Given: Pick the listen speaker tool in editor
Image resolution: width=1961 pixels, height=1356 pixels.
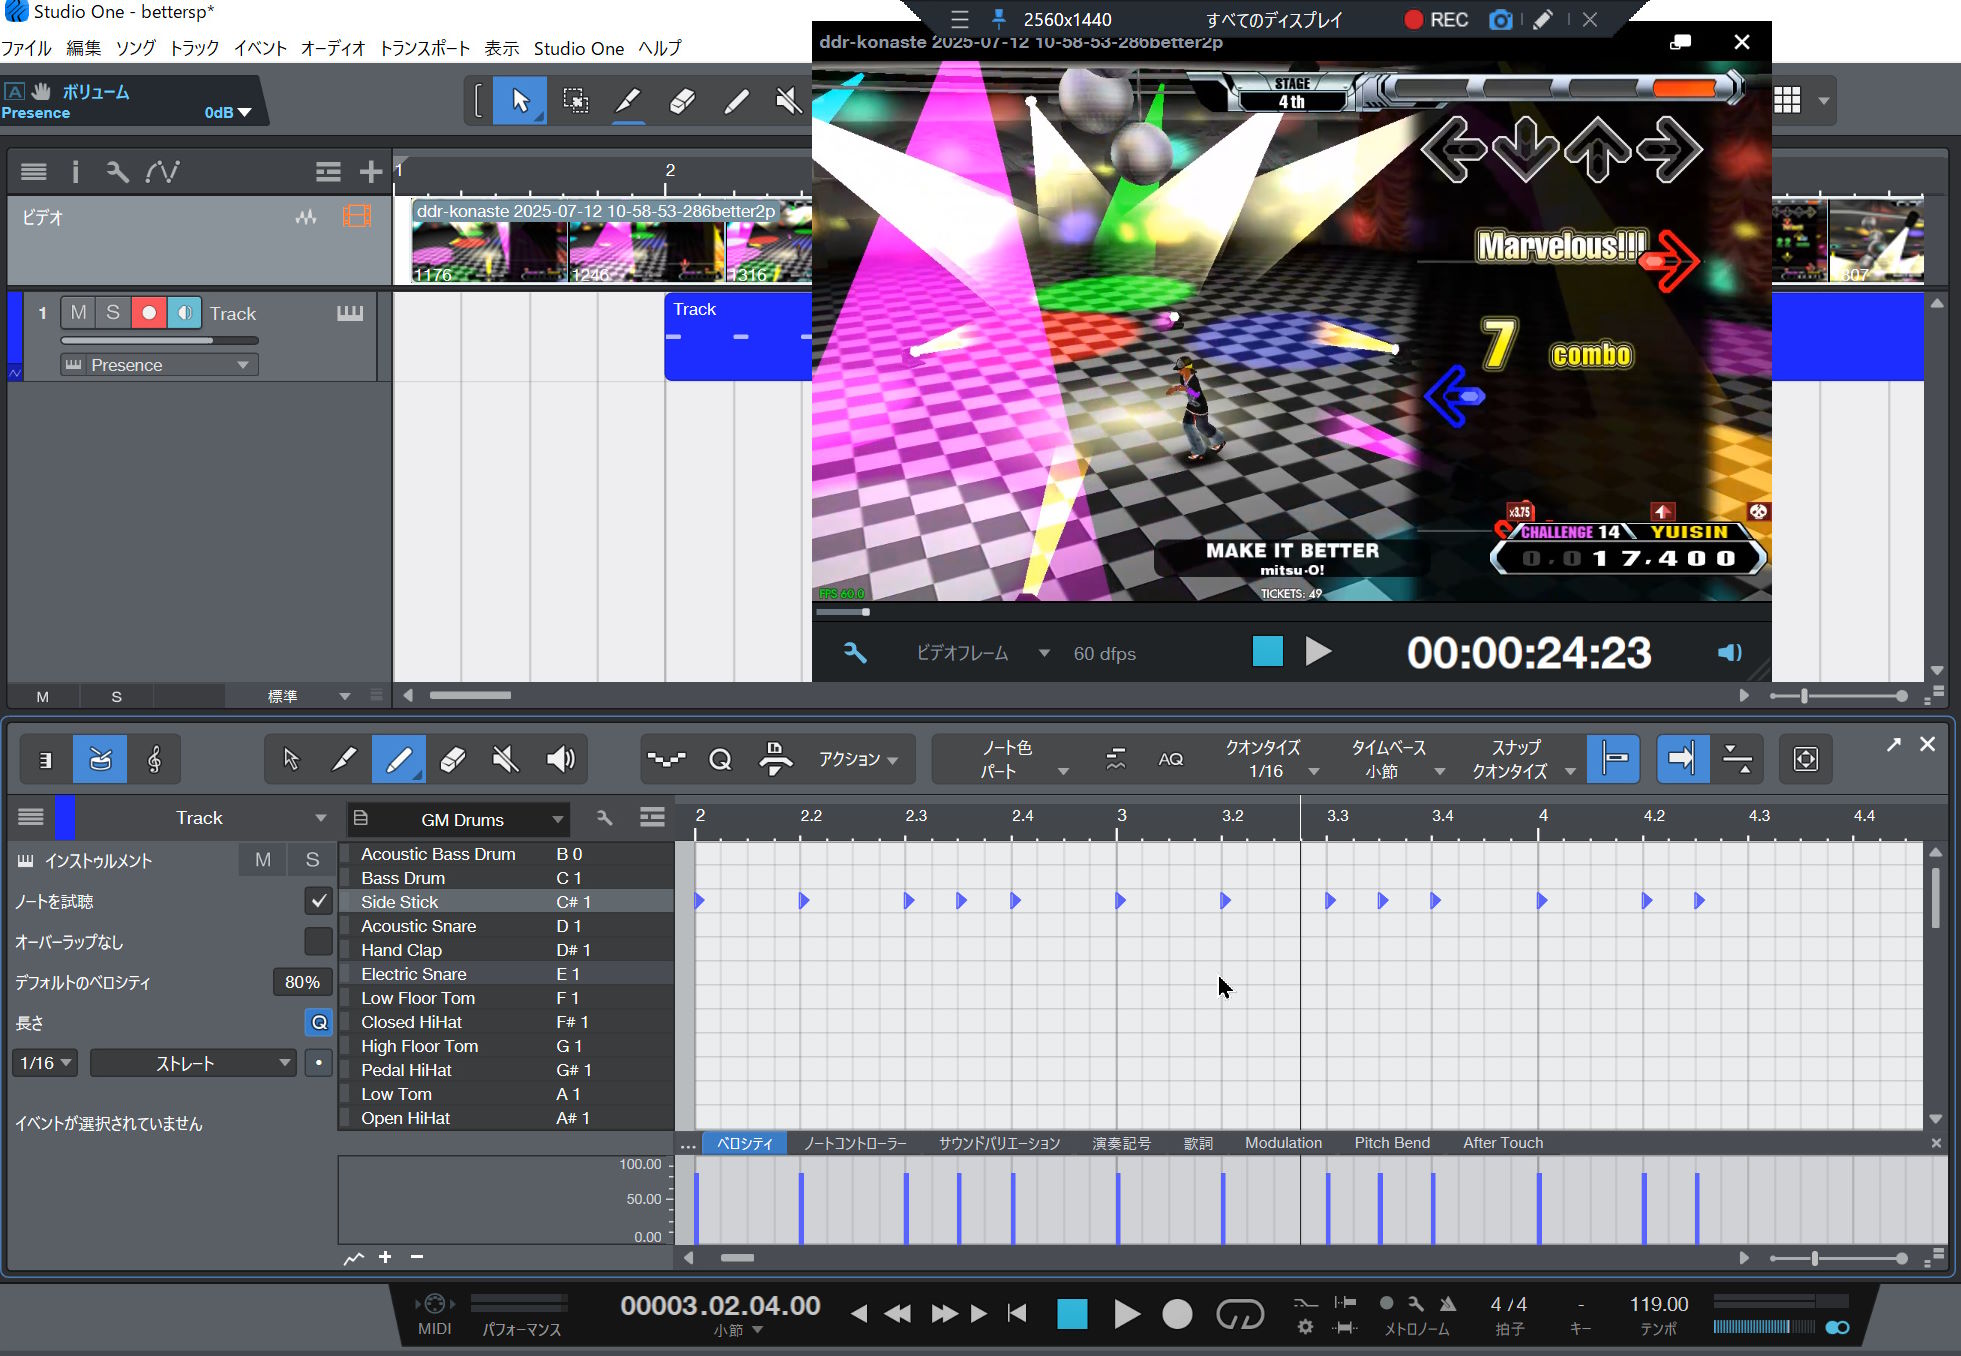Looking at the screenshot, I should point(560,760).
